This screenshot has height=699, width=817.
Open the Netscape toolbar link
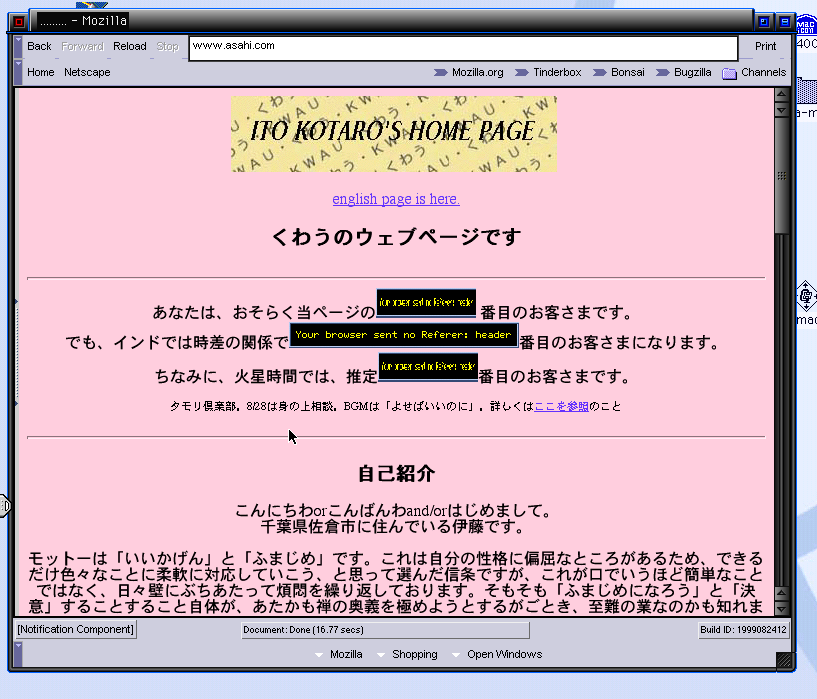coord(87,72)
